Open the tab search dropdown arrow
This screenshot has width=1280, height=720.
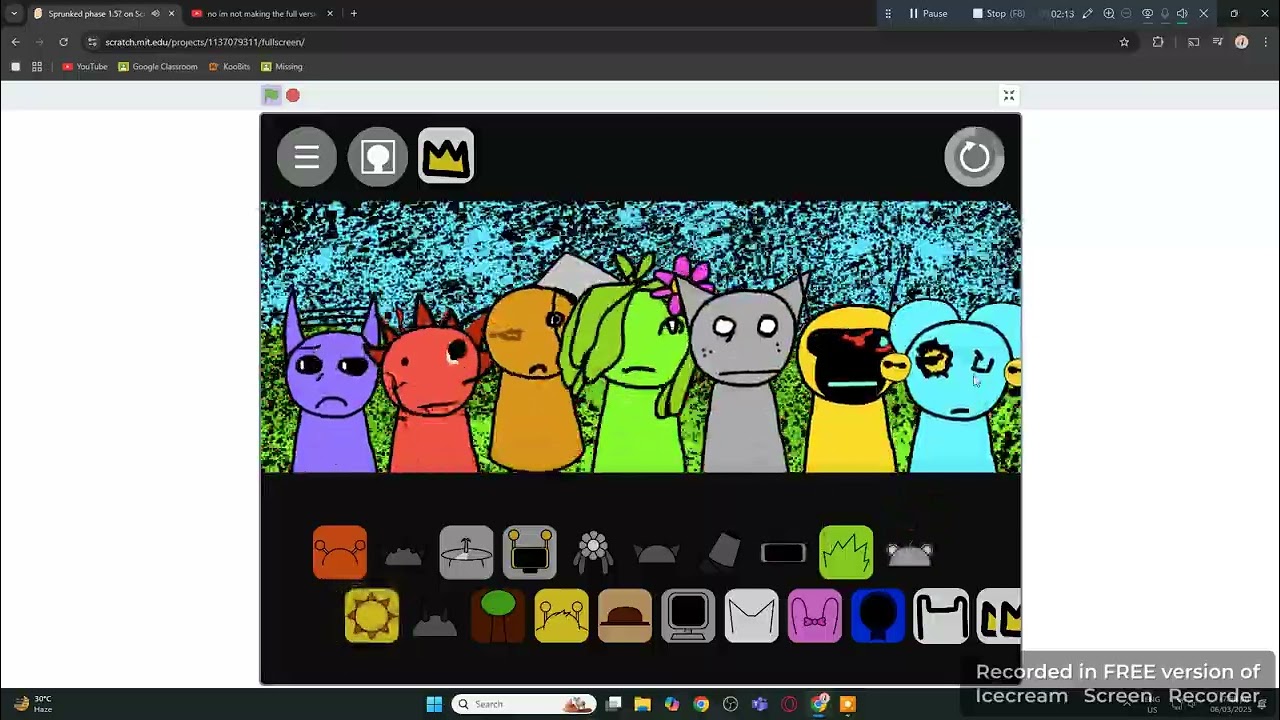[x=14, y=13]
